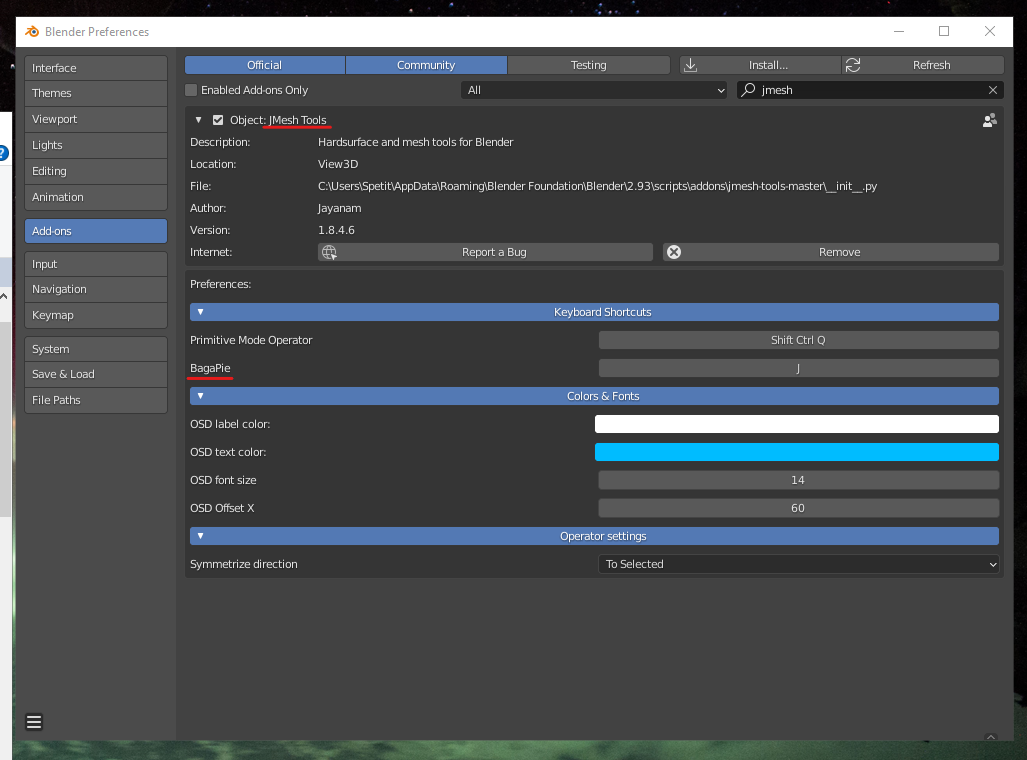Open the Keymap preferences tab
Screen dimensions: 1027x760
96,315
